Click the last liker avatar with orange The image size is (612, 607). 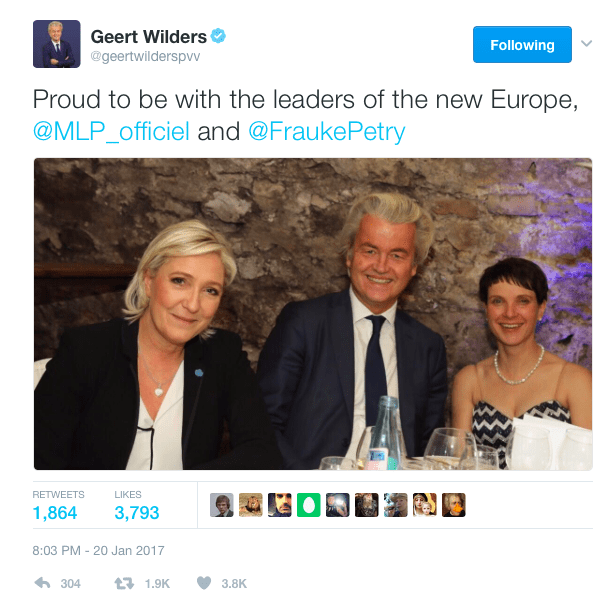point(454,505)
